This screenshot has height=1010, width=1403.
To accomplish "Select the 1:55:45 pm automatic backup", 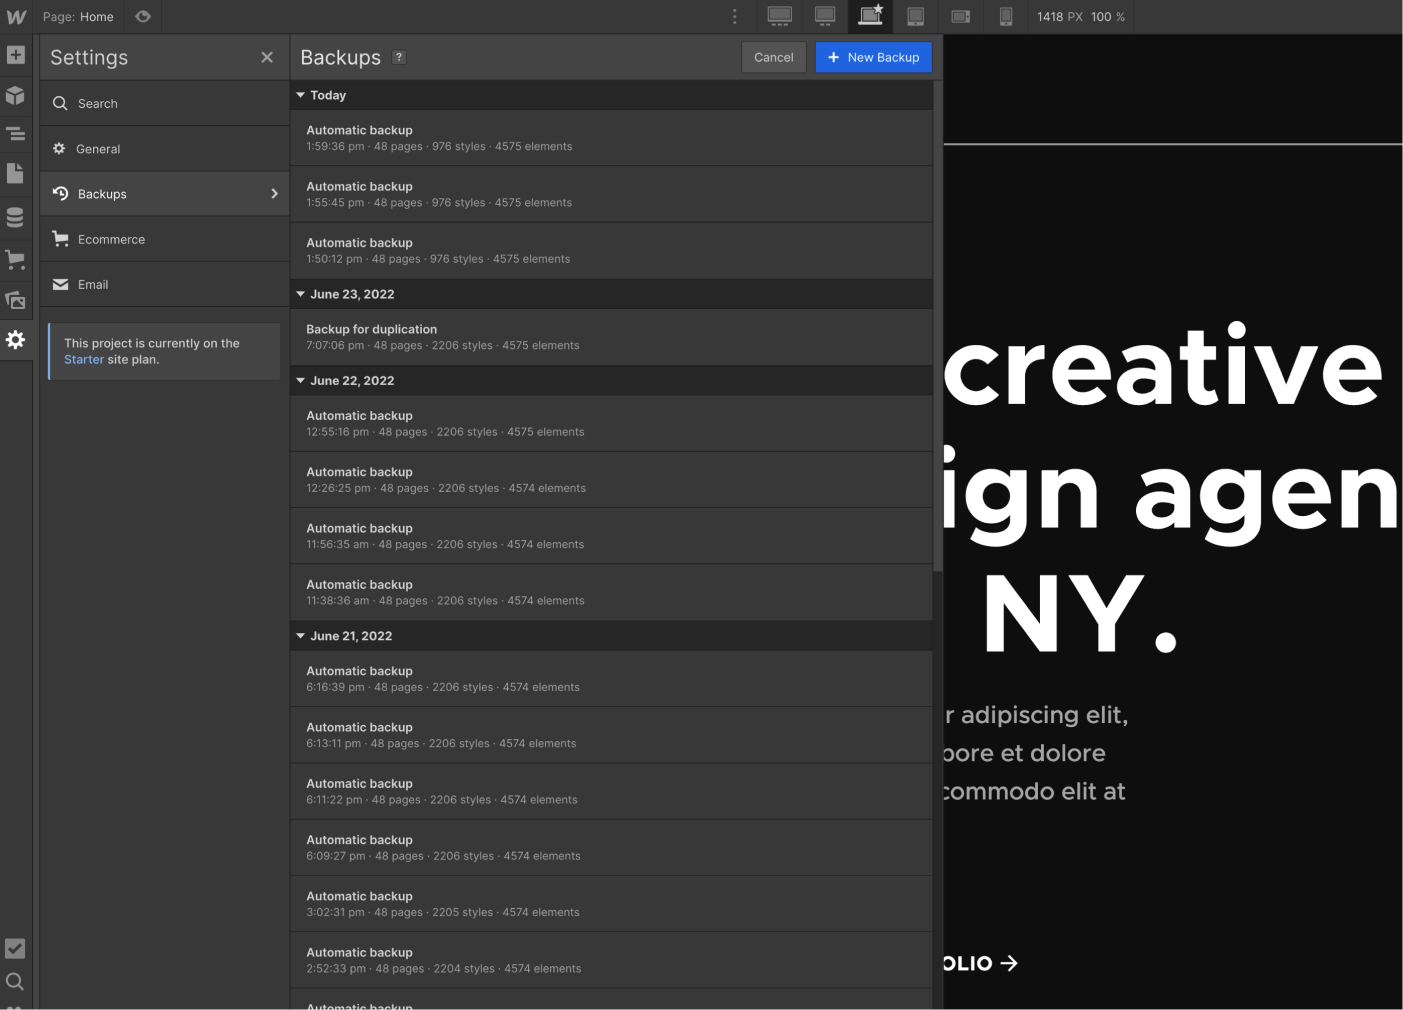I will (611, 194).
